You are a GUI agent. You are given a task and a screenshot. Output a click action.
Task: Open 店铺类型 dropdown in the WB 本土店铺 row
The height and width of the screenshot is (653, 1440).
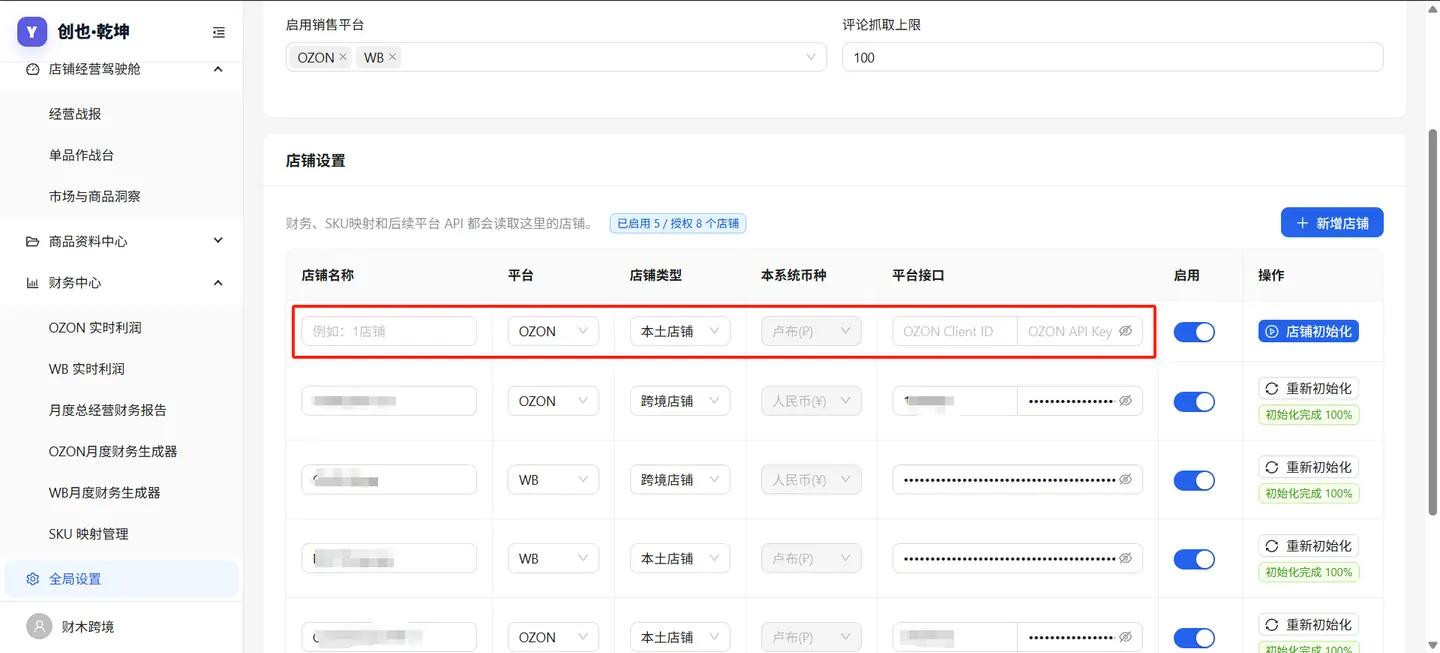[x=680, y=558]
